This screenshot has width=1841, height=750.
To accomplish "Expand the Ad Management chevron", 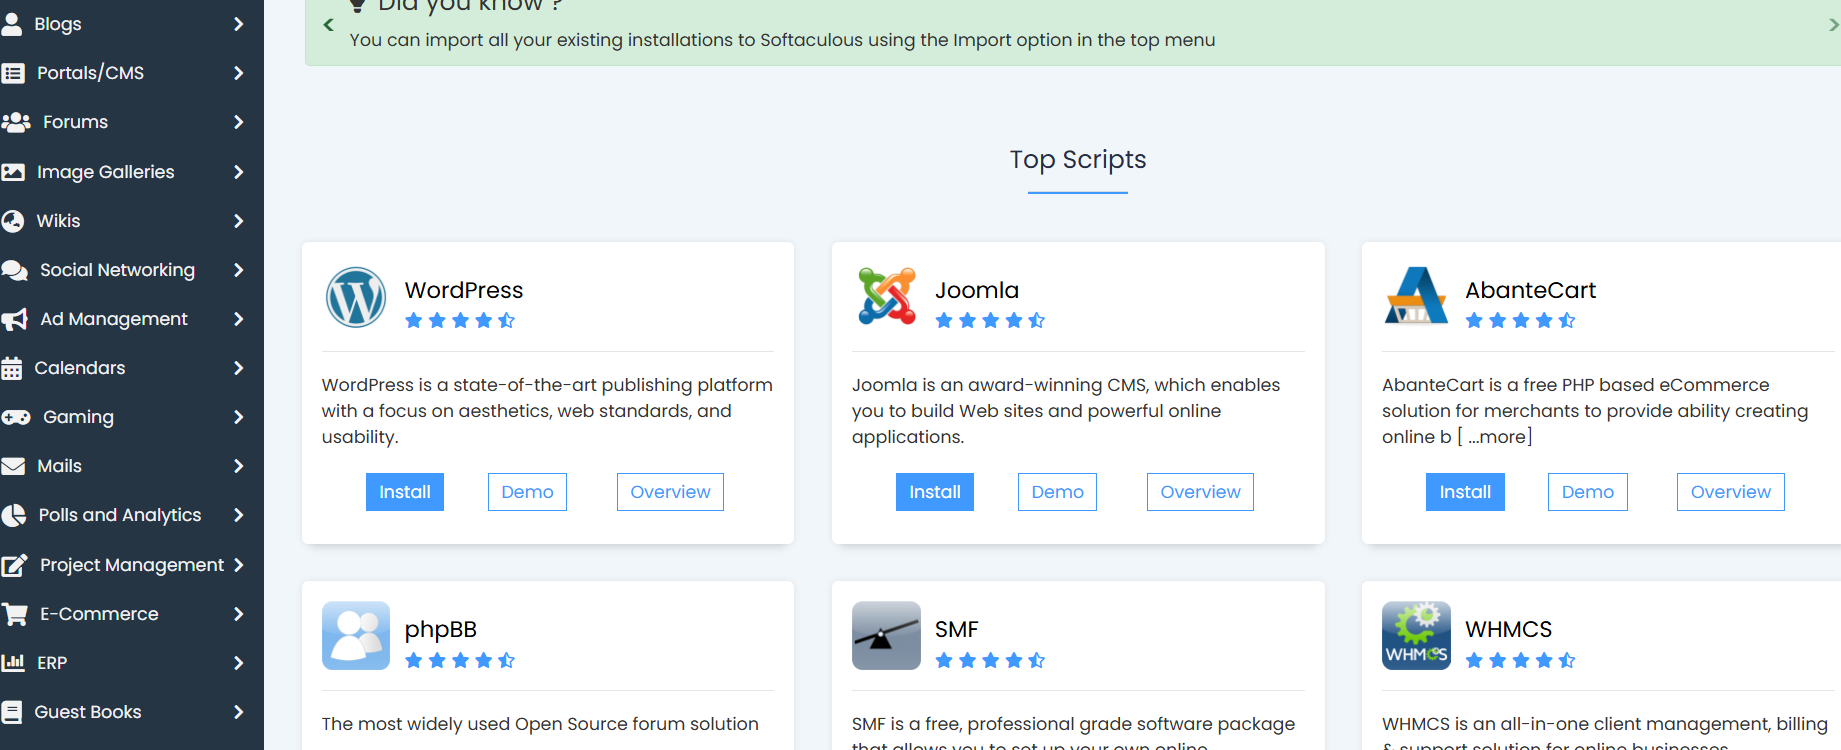I will tap(238, 319).
